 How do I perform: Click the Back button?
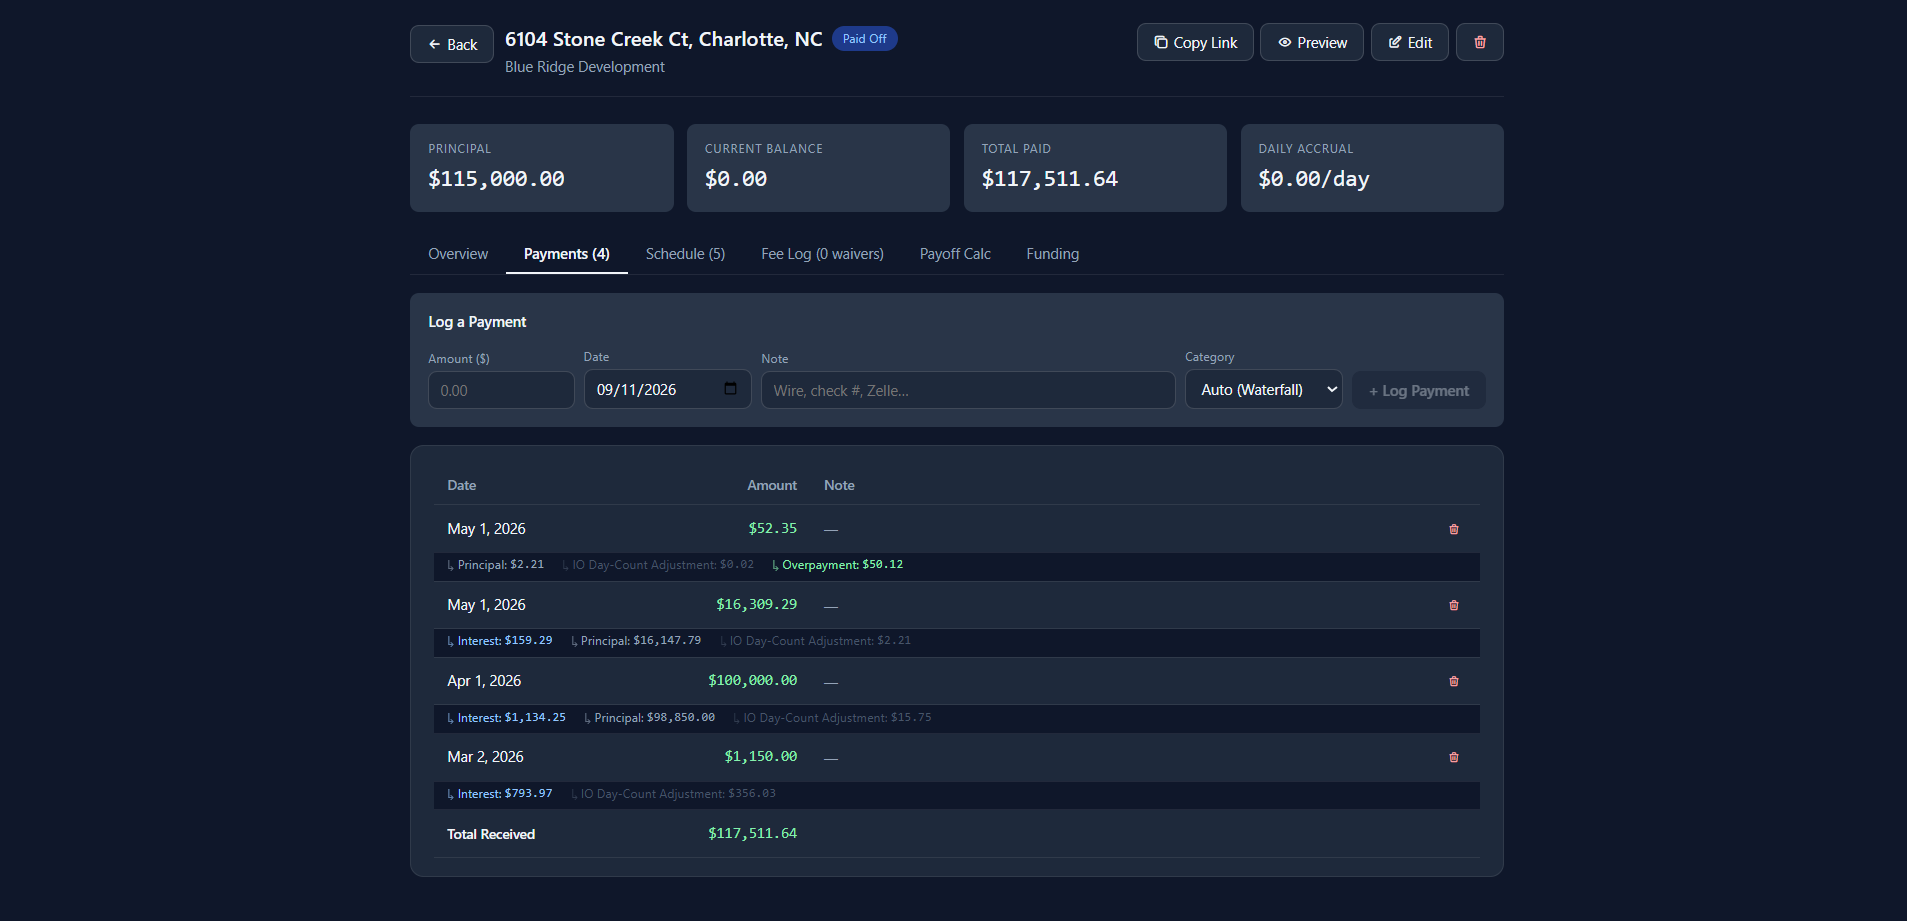451,44
